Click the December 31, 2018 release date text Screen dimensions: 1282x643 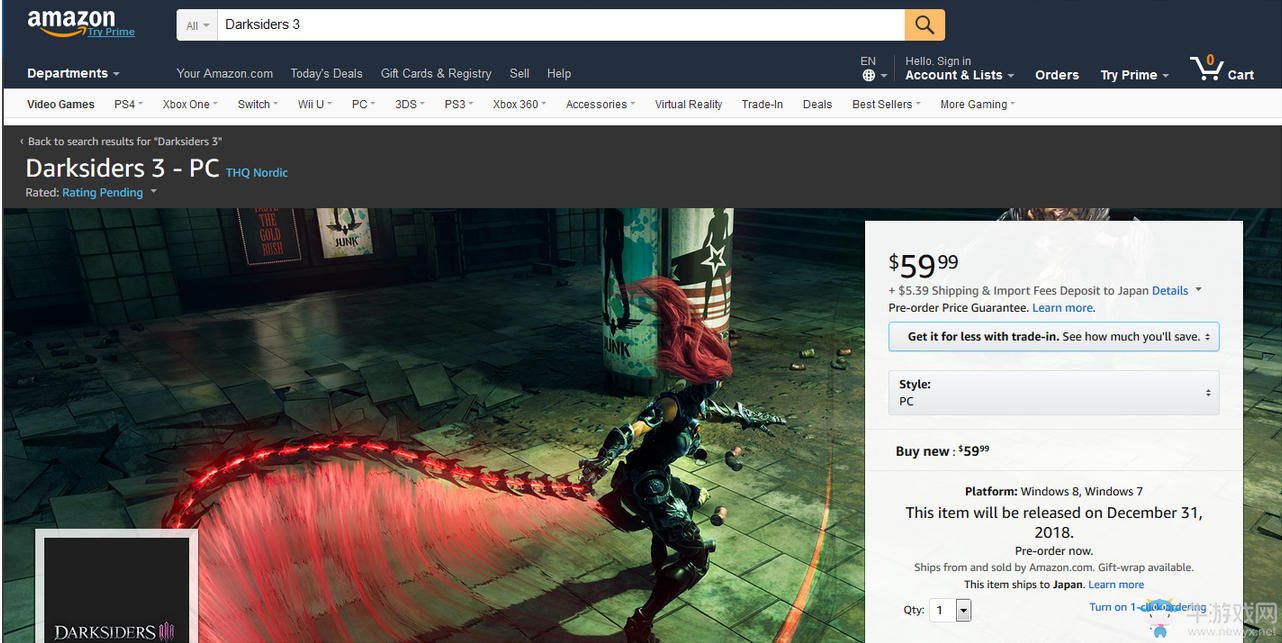click(x=1054, y=522)
